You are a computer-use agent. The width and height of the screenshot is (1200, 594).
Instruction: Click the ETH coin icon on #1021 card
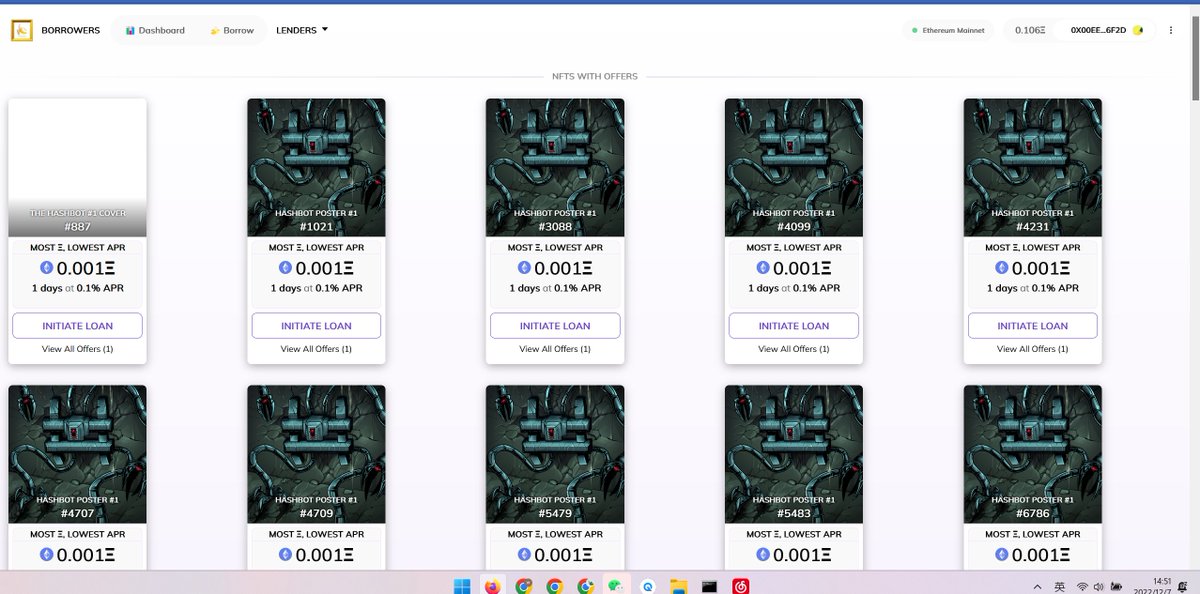pos(285,268)
